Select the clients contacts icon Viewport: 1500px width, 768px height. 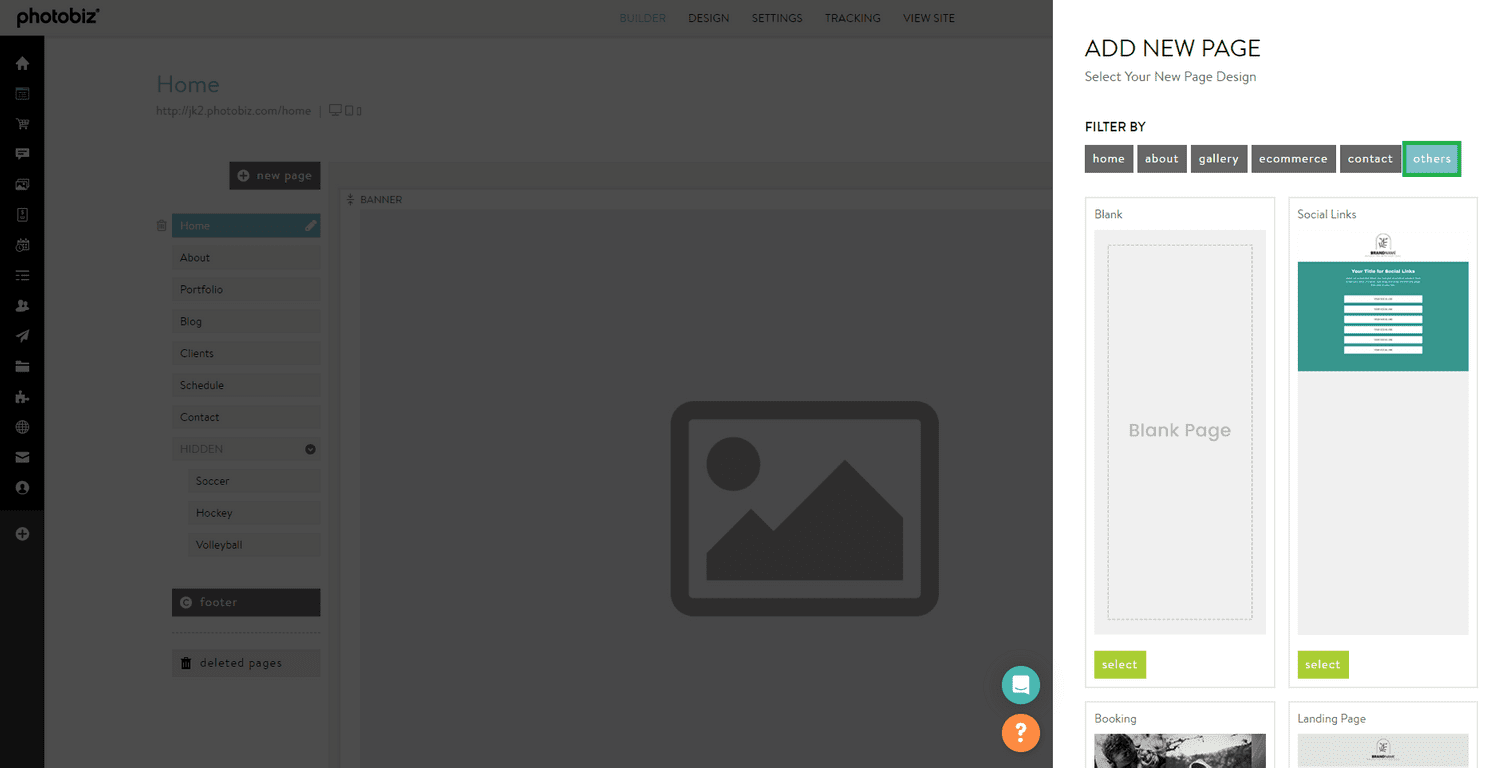point(22,305)
